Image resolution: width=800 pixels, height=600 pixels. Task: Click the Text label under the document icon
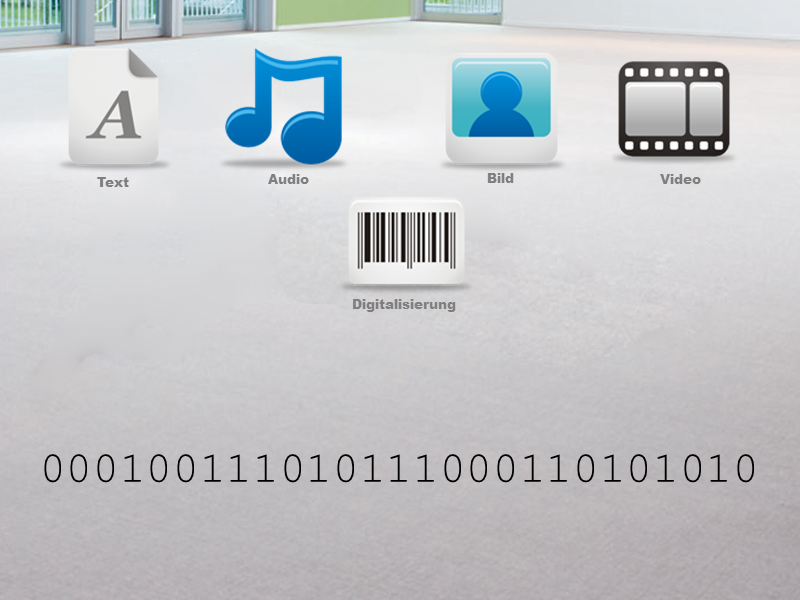pyautogui.click(x=113, y=182)
